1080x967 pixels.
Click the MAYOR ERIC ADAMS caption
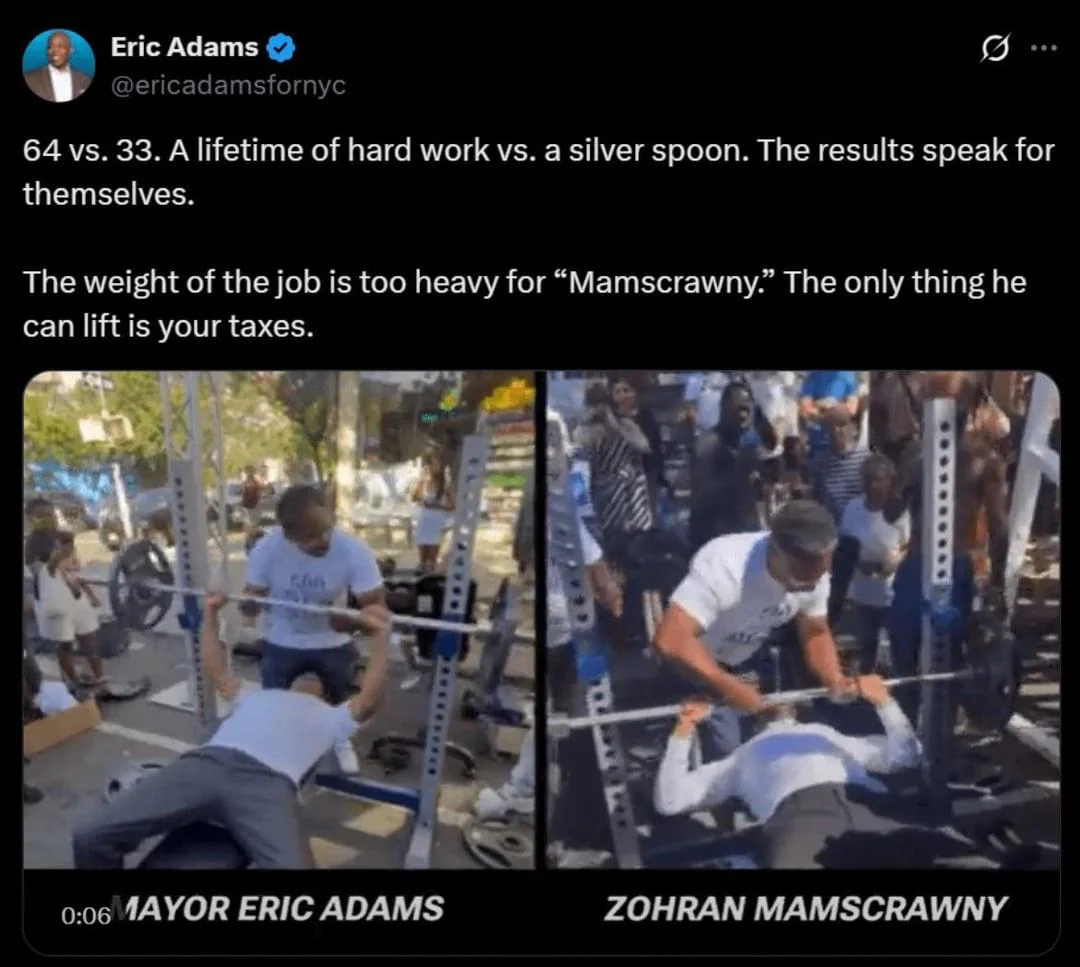click(278, 908)
